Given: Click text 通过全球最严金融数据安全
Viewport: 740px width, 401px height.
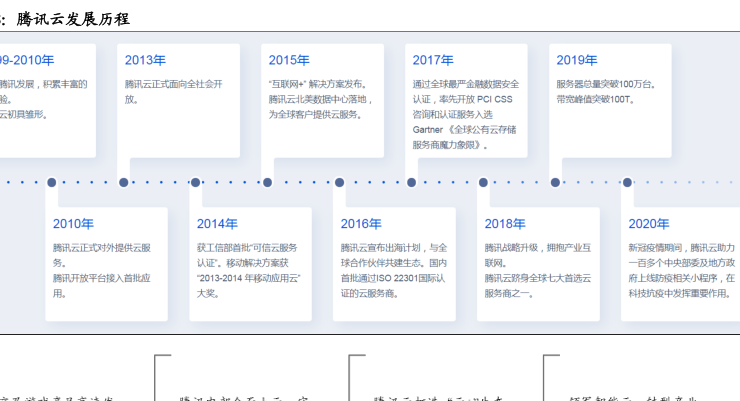Looking at the screenshot, I should [x=466, y=84].
